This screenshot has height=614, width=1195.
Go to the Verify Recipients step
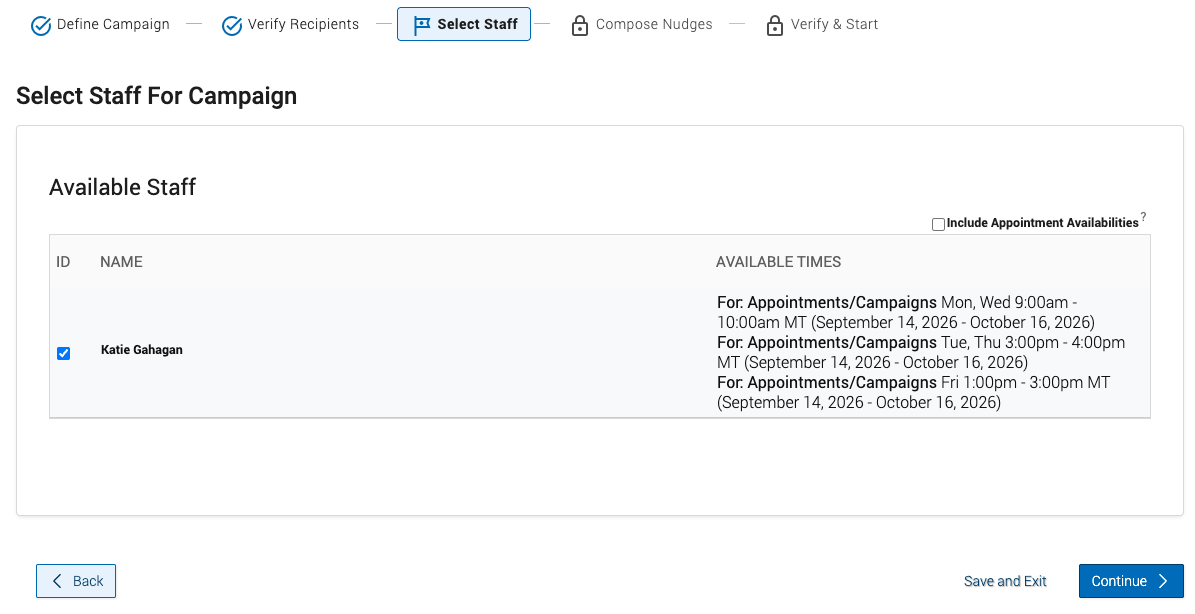tap(303, 24)
